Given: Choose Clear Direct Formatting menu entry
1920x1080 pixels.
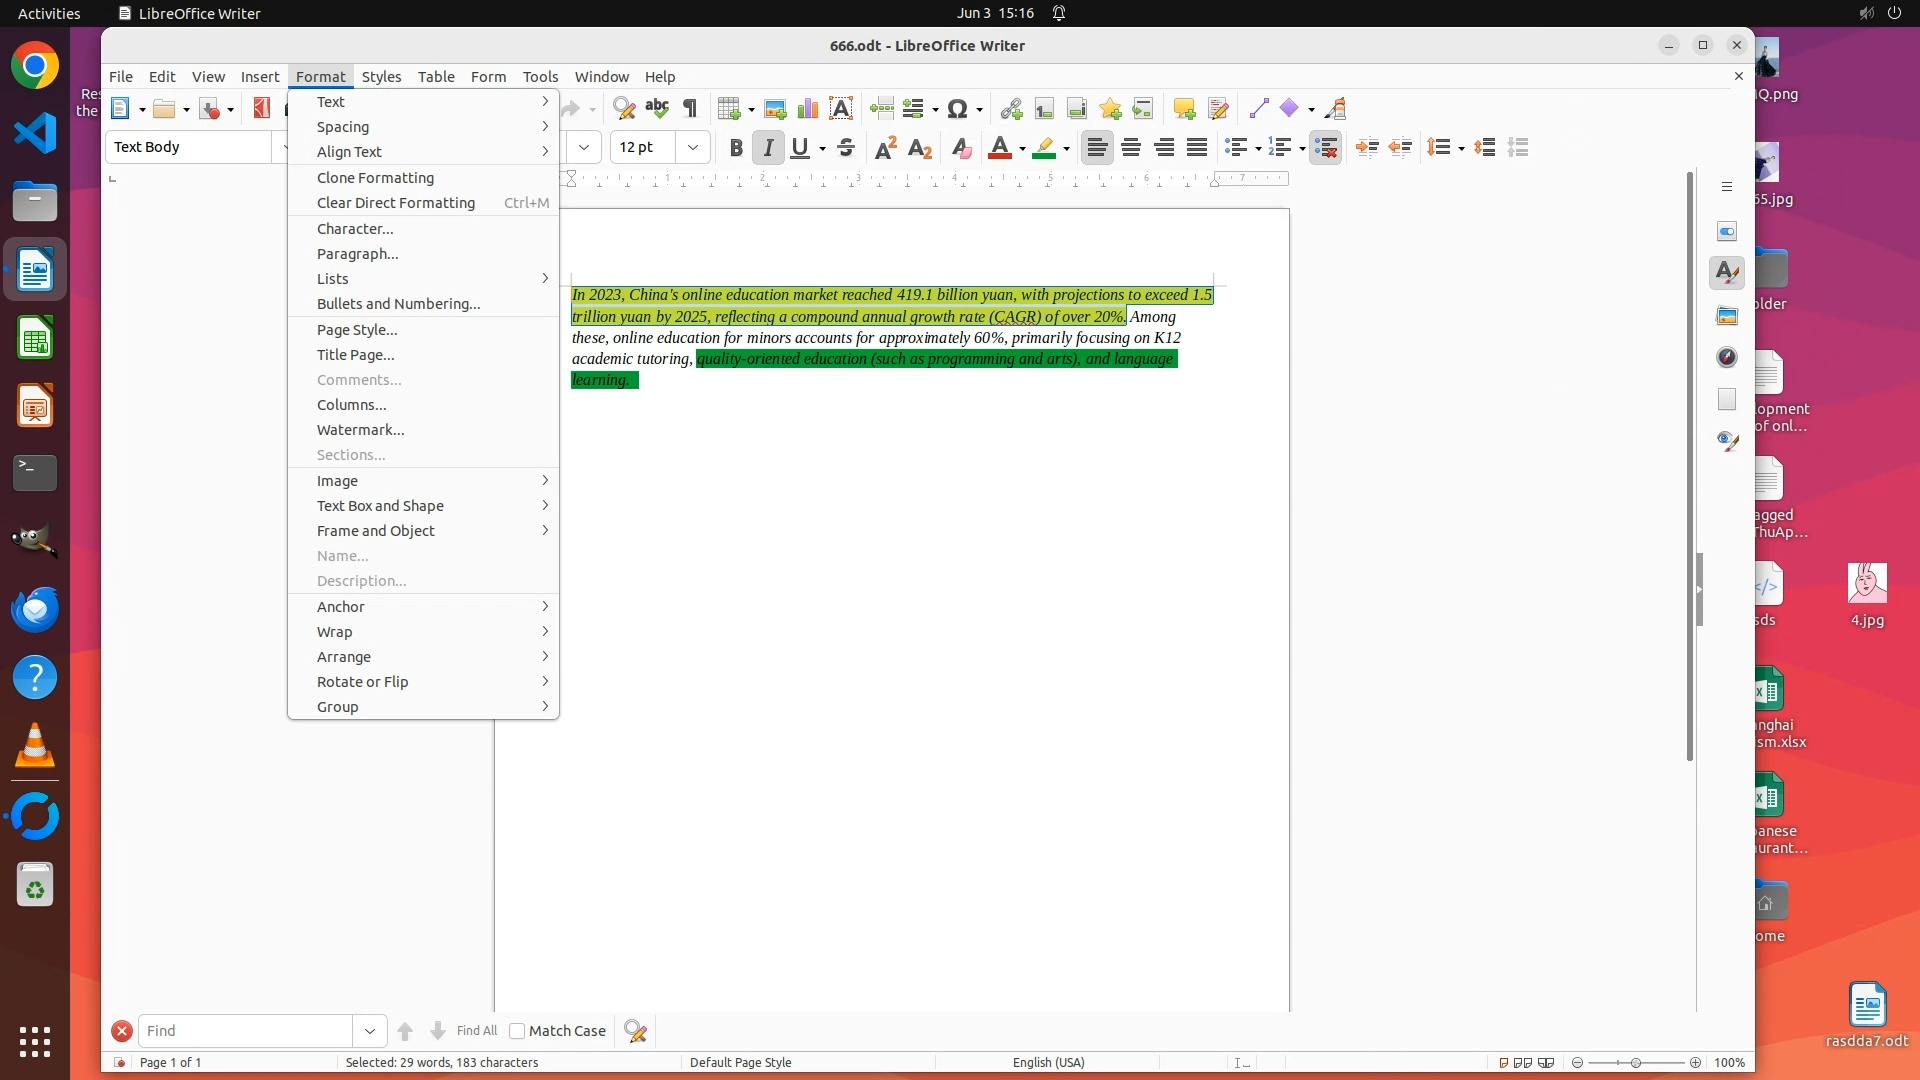Looking at the screenshot, I should click(x=396, y=203).
